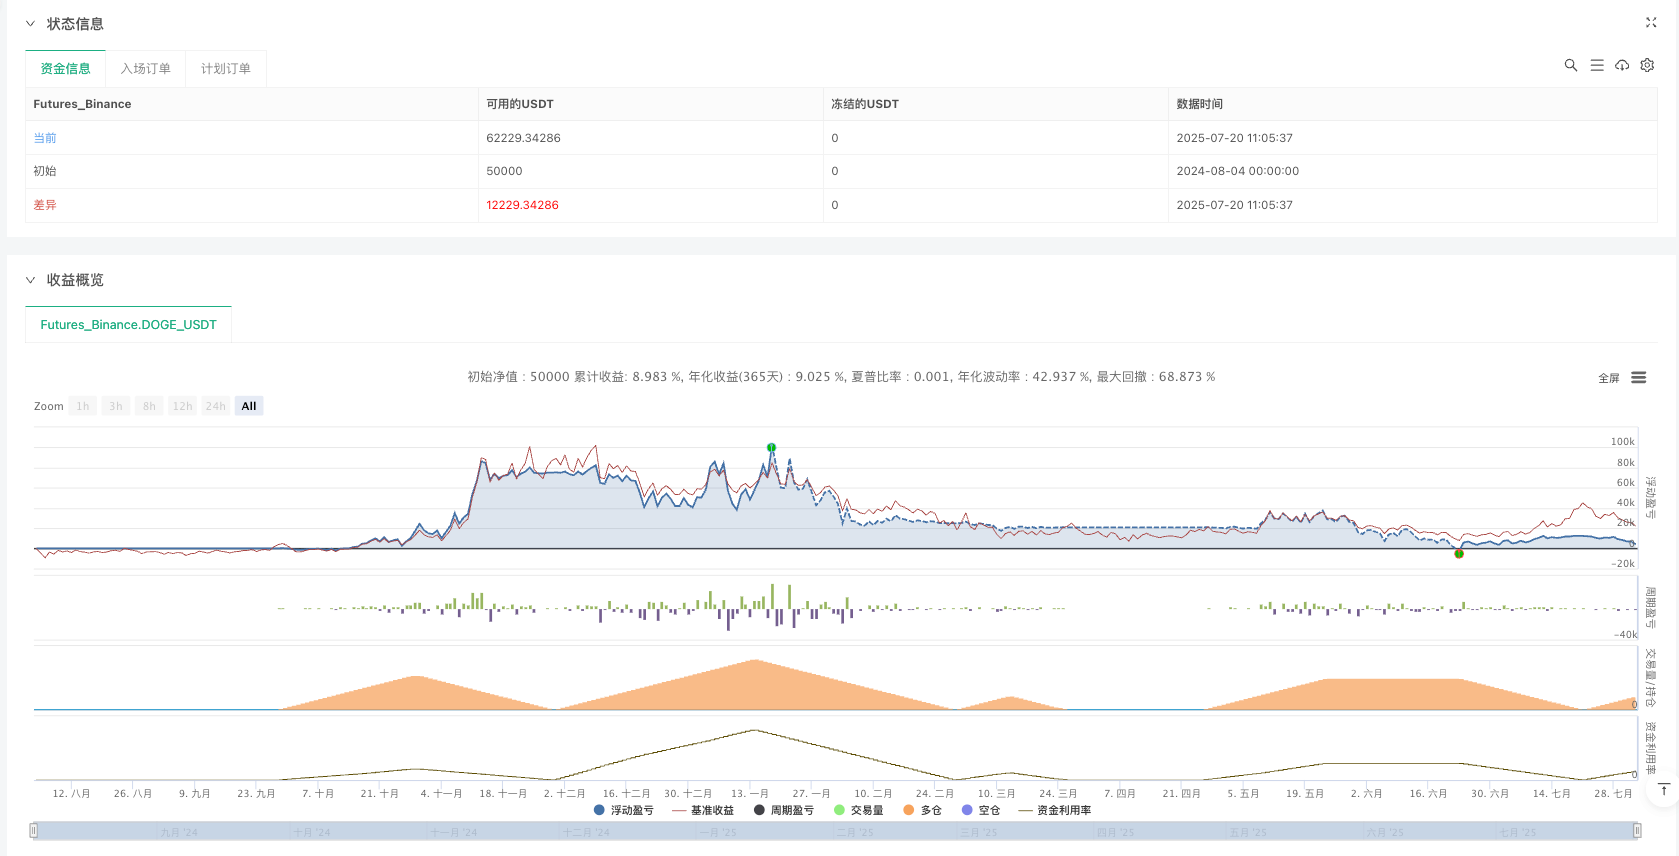1679x856 pixels.
Task: Click the green peak marker on chart
Action: [x=771, y=447]
